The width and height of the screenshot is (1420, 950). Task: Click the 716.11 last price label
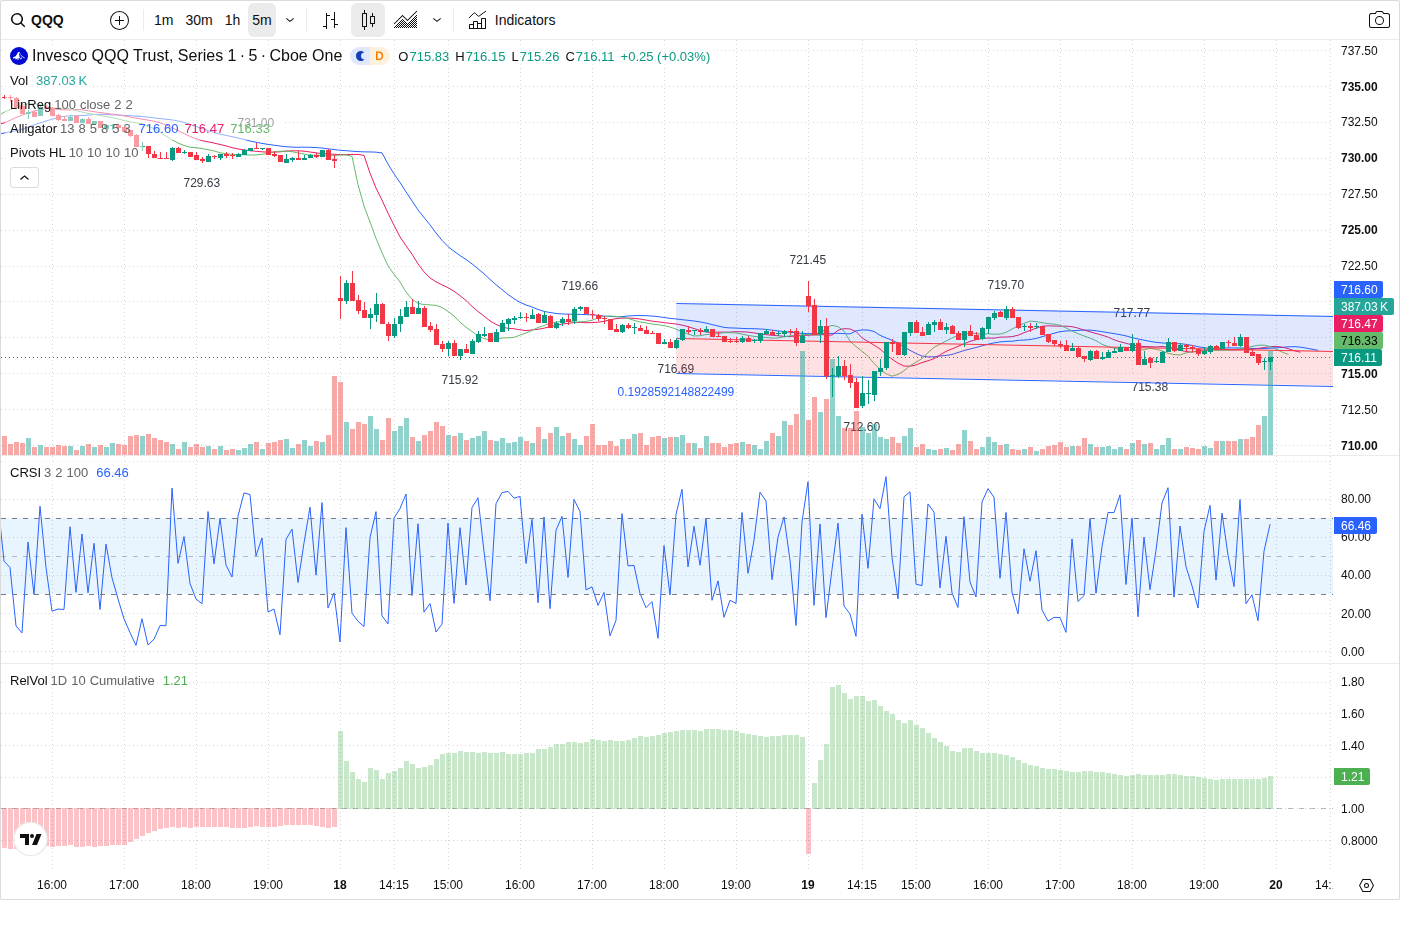(x=1359, y=358)
